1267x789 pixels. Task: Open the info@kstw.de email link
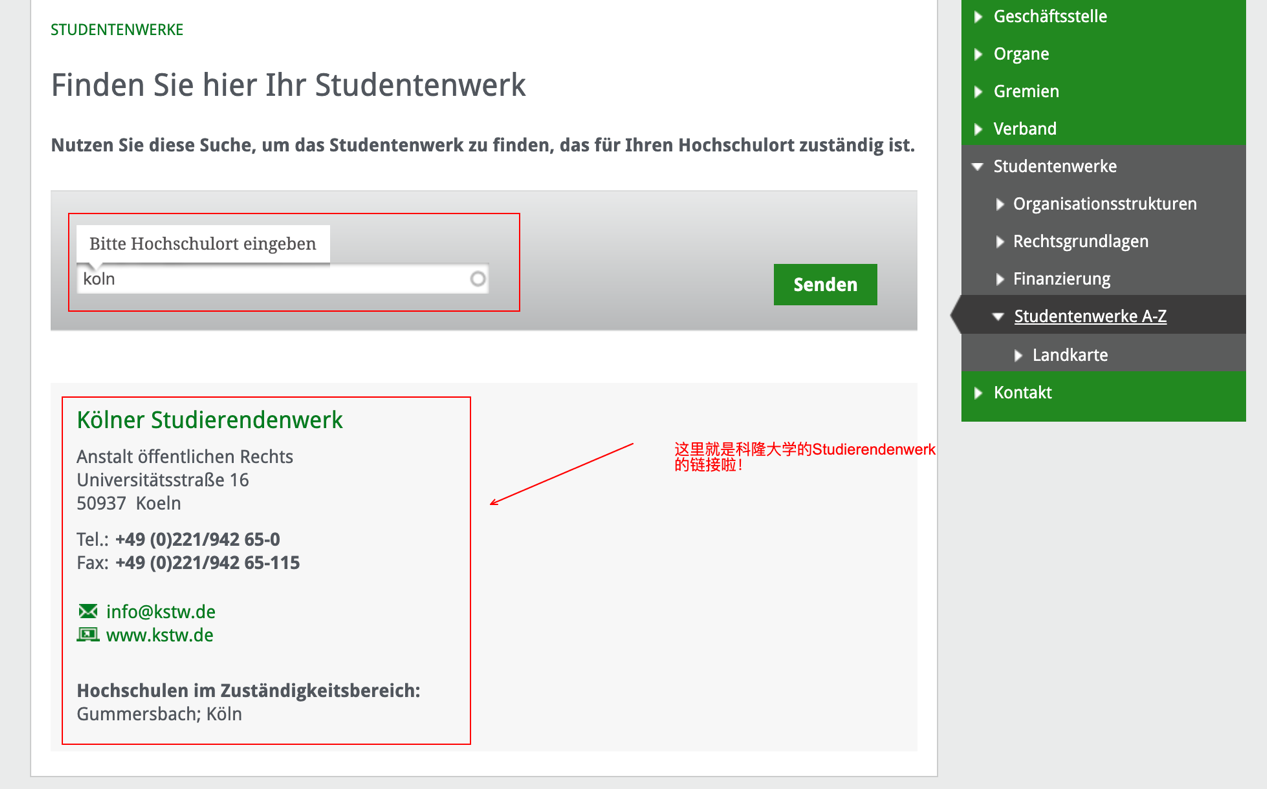[160, 612]
